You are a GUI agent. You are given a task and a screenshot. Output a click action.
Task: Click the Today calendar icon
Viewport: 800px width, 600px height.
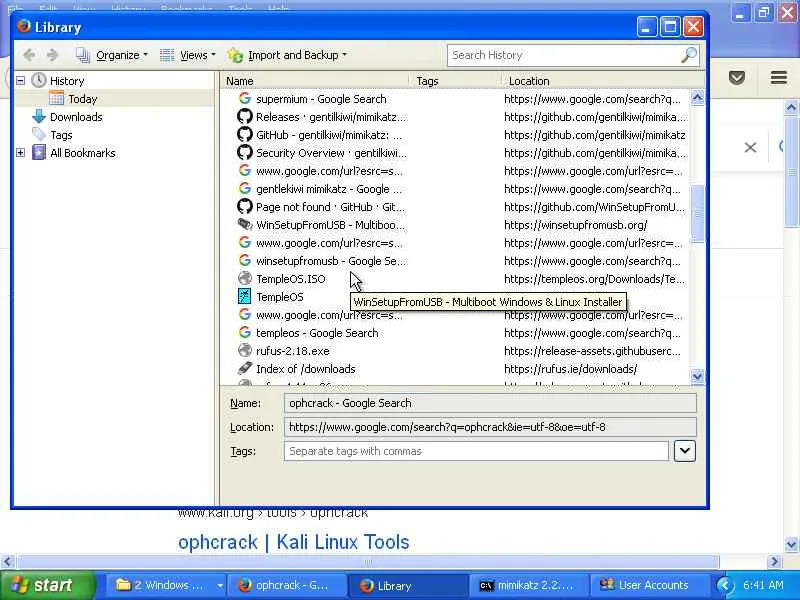tap(57, 98)
